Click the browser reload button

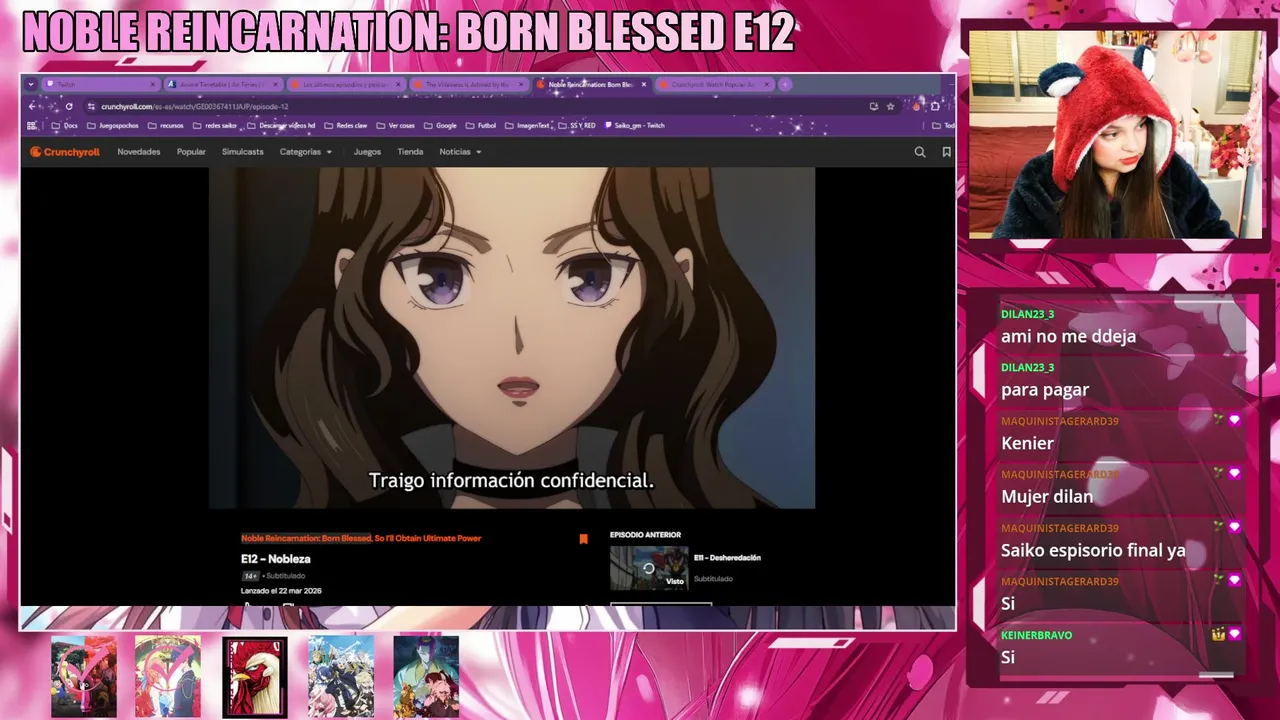click(69, 106)
